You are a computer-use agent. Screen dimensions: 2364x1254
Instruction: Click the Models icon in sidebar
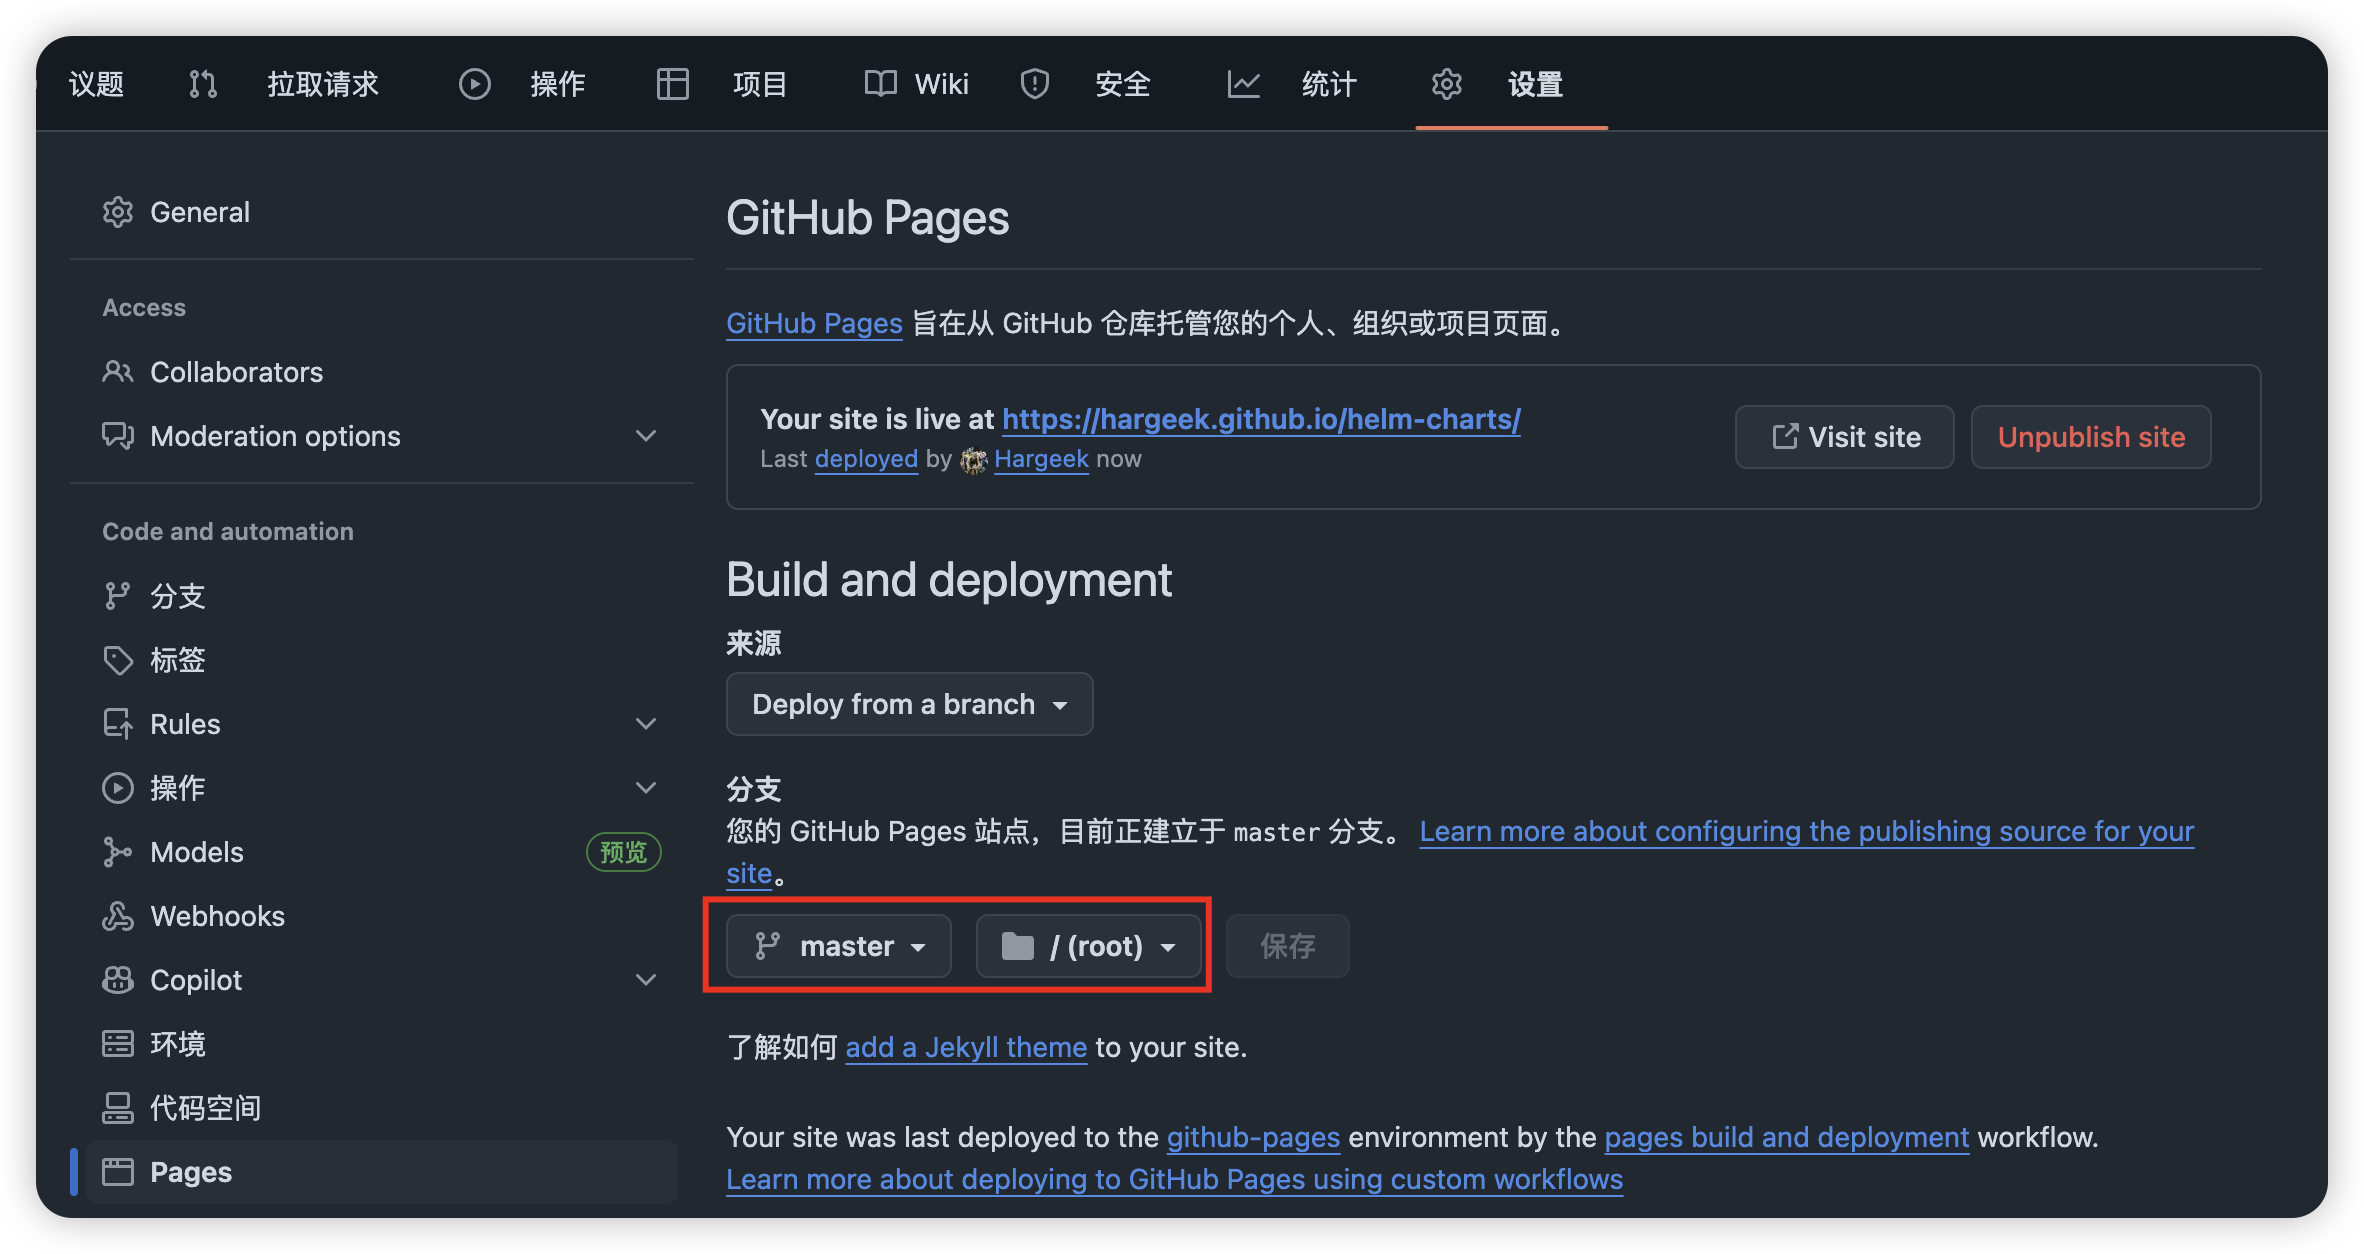pyautogui.click(x=118, y=852)
